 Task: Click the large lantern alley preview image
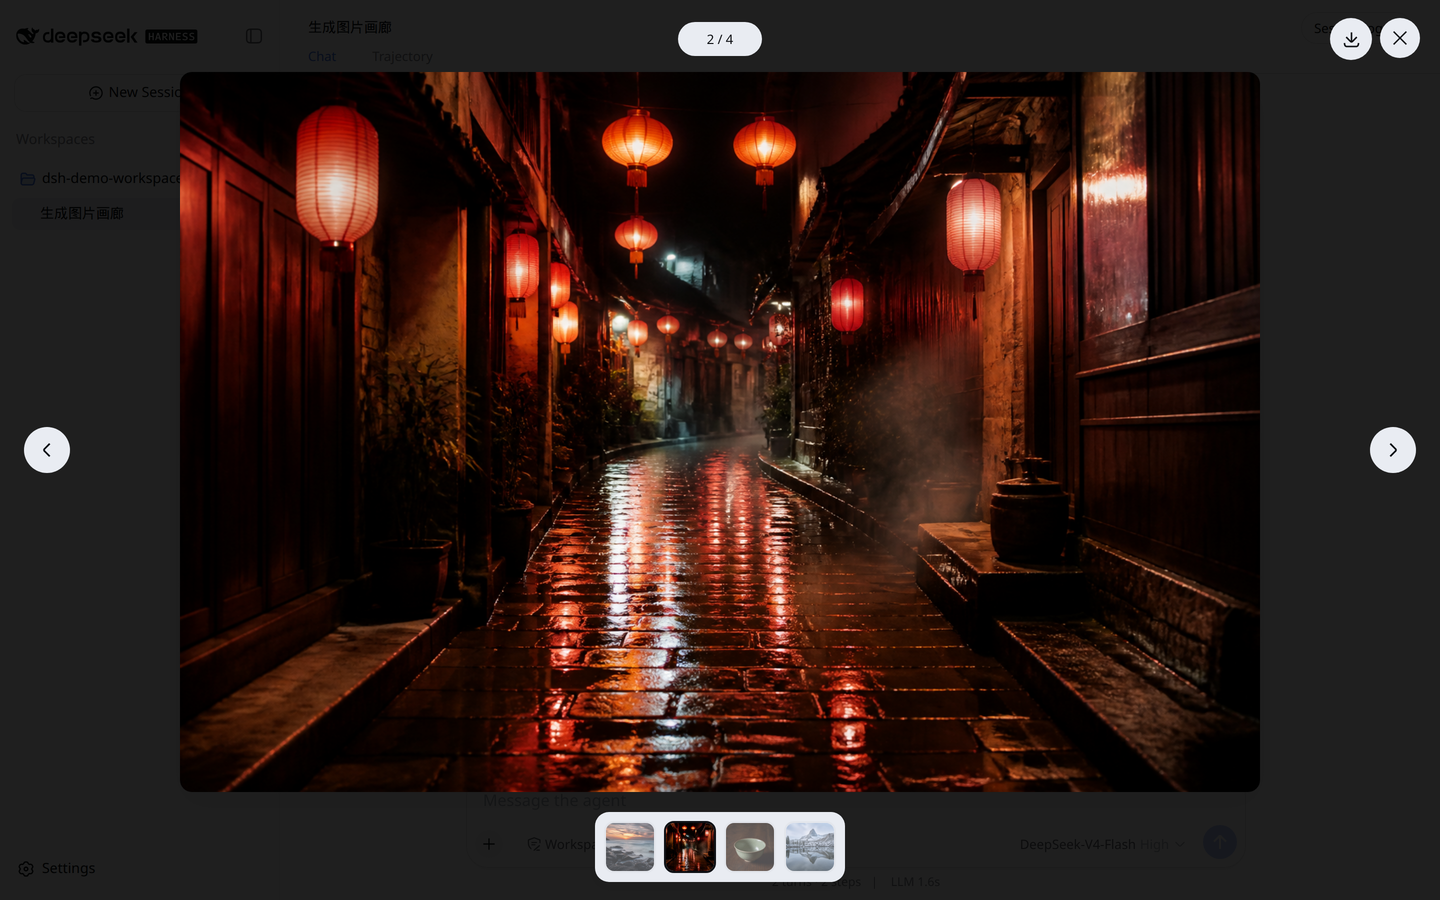(x=720, y=432)
